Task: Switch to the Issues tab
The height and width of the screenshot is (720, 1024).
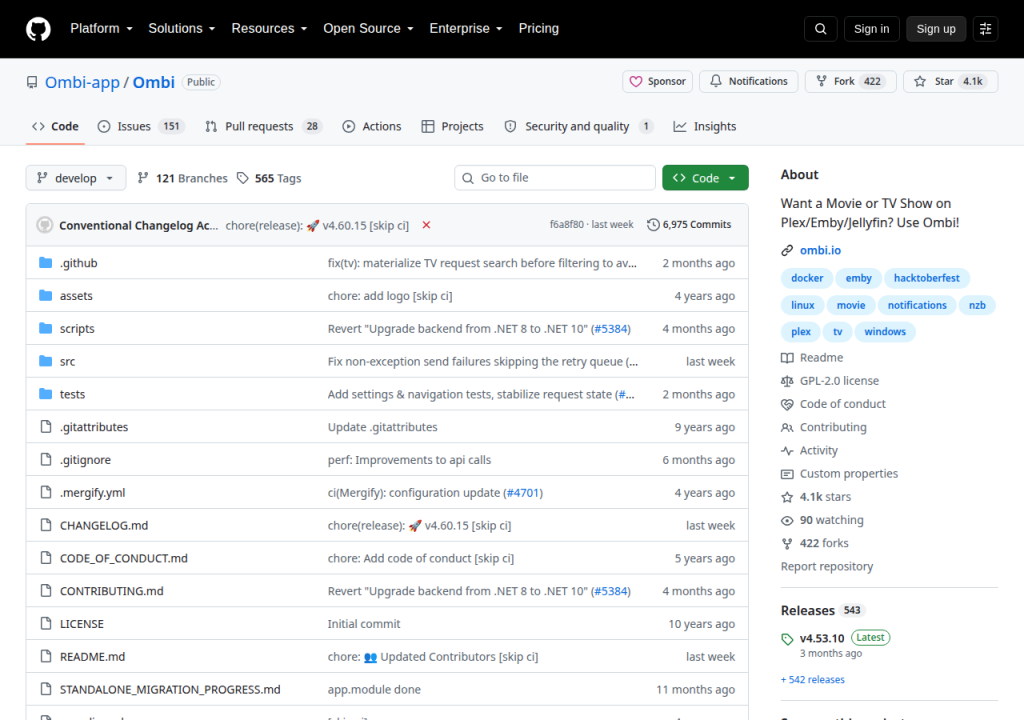Action: coord(141,126)
